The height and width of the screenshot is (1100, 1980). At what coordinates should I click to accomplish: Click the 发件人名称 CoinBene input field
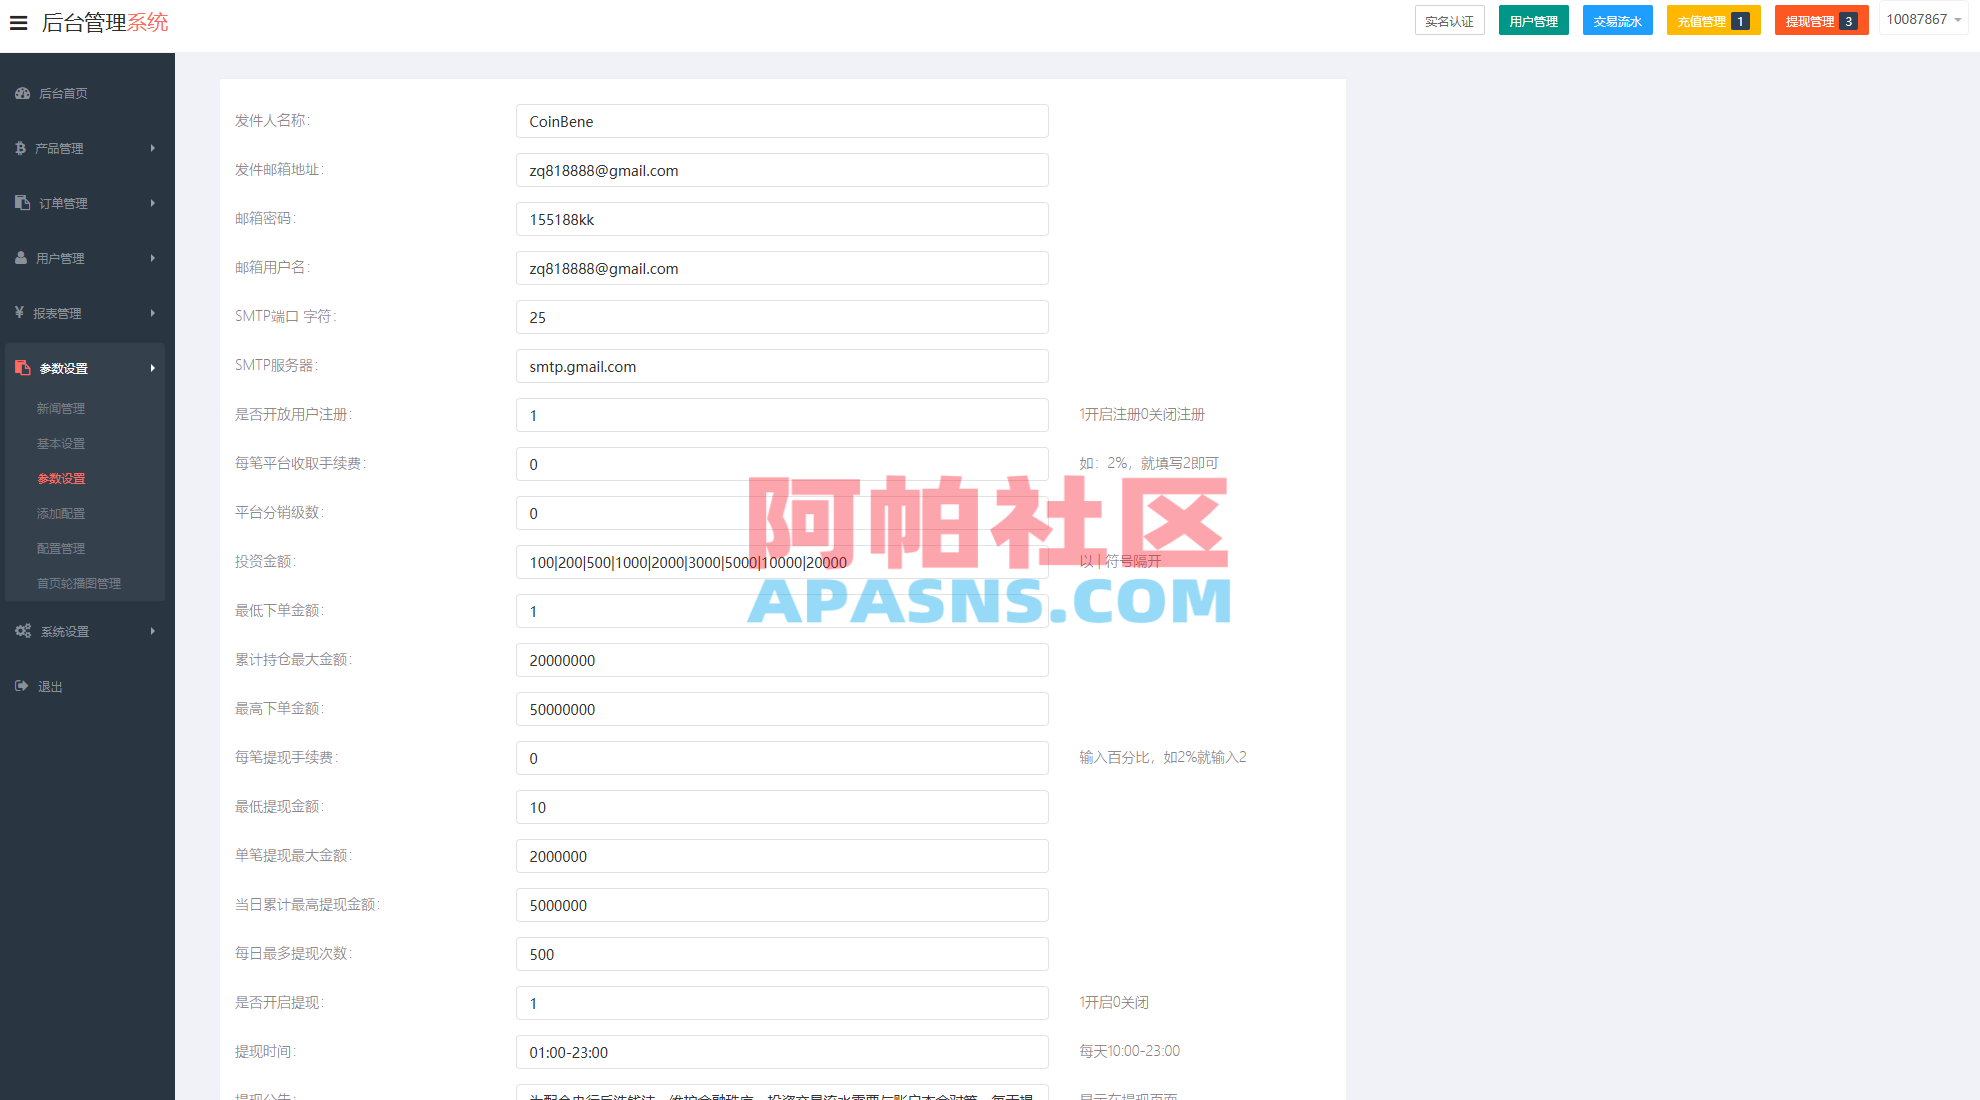782,121
